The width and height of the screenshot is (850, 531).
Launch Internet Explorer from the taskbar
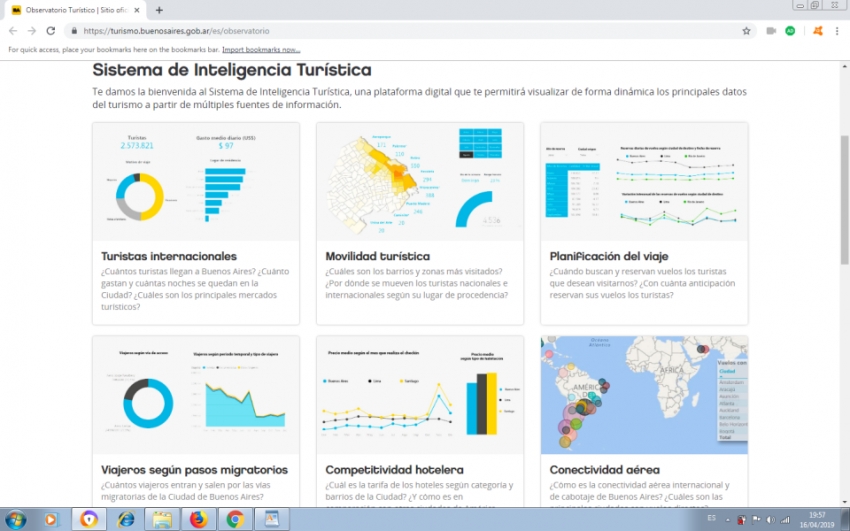pos(126,520)
